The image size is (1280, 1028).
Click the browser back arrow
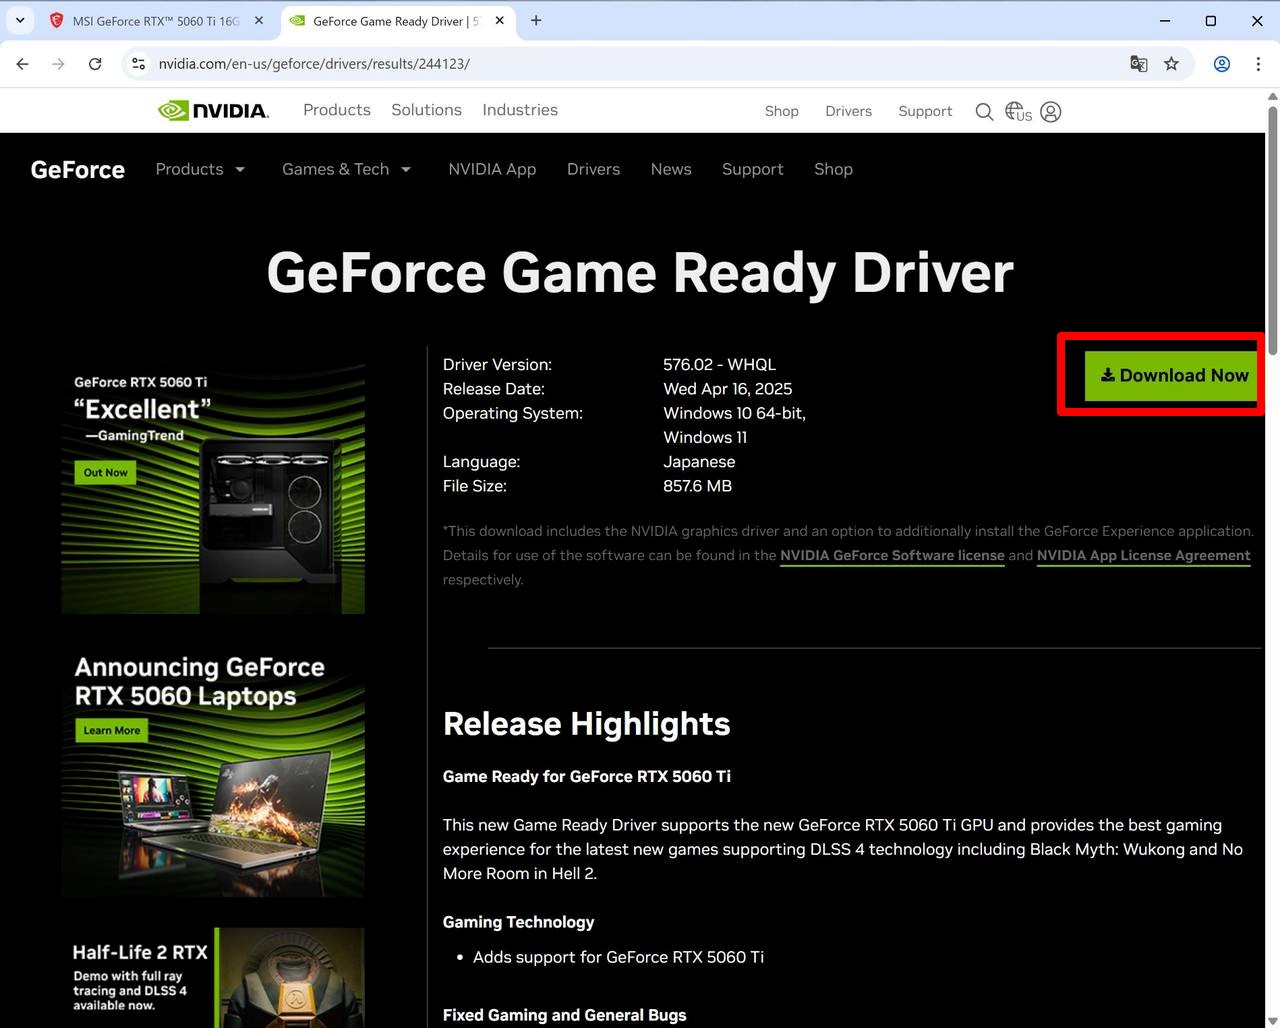23,64
